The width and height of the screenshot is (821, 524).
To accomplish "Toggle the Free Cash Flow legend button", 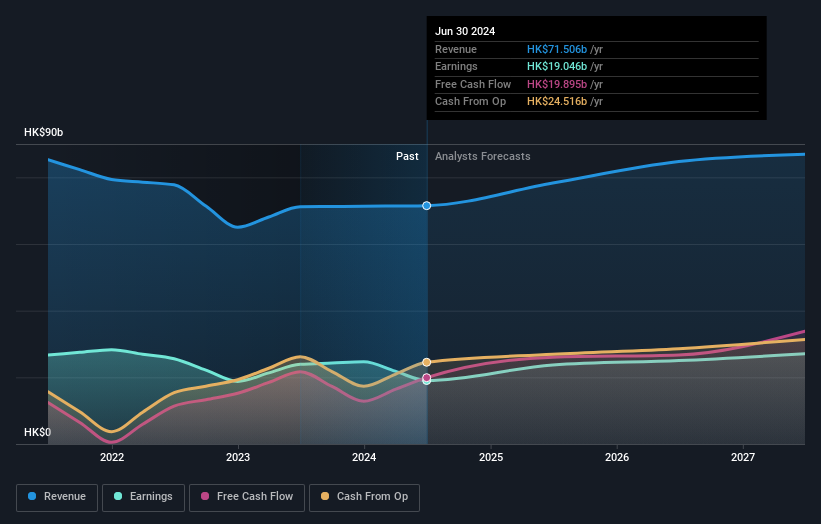I will click(x=247, y=497).
